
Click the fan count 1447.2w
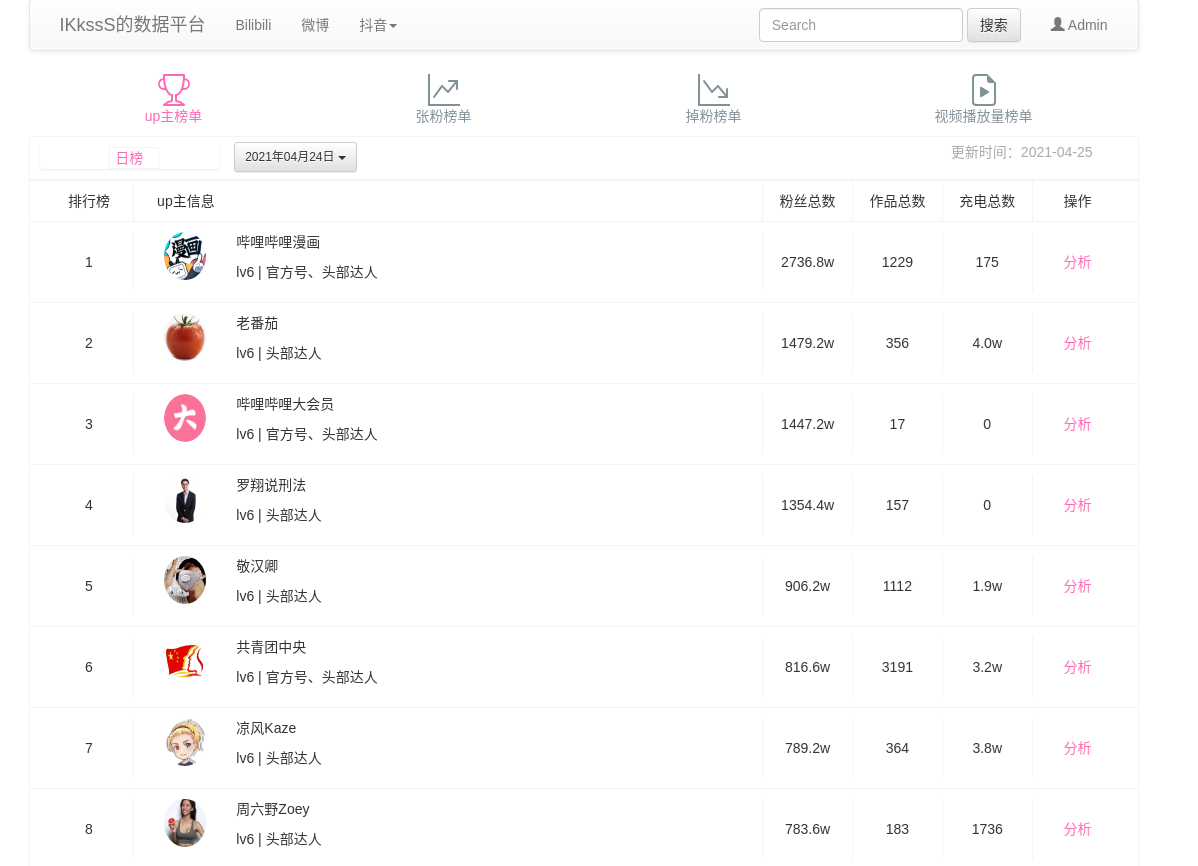[808, 424]
